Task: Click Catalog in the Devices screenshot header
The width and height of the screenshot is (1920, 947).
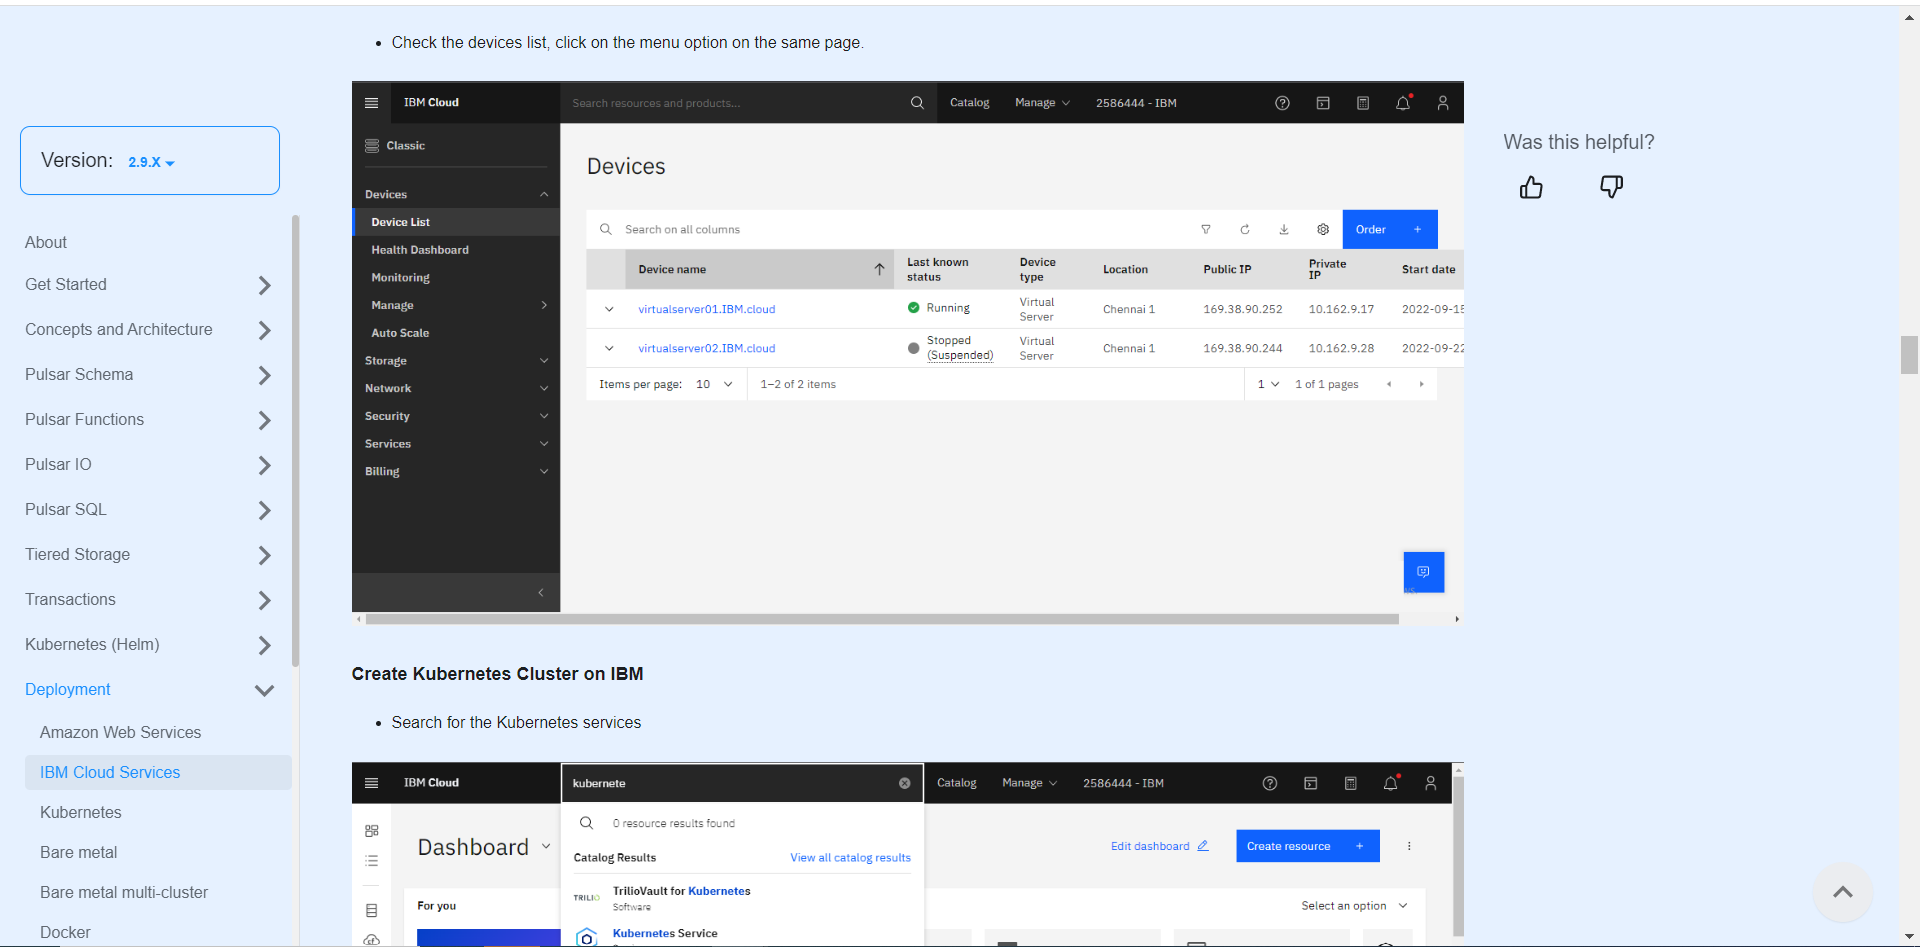Action: click(969, 103)
